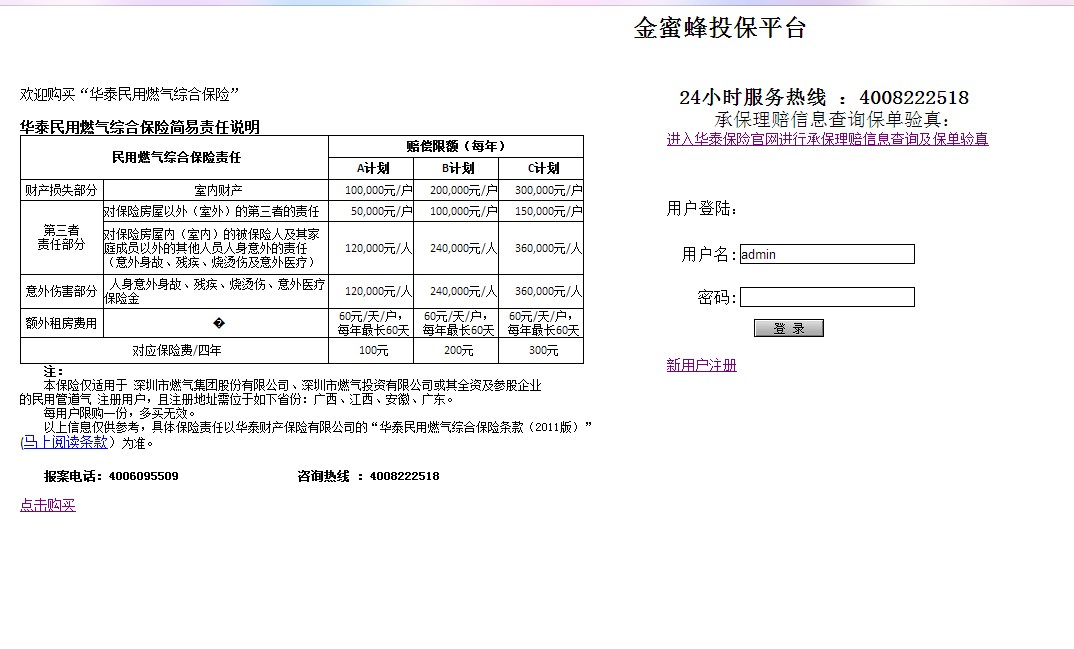This screenshot has width=1074, height=649.
Task: Click the 第三者责任部分 row label
Action: coord(62,238)
